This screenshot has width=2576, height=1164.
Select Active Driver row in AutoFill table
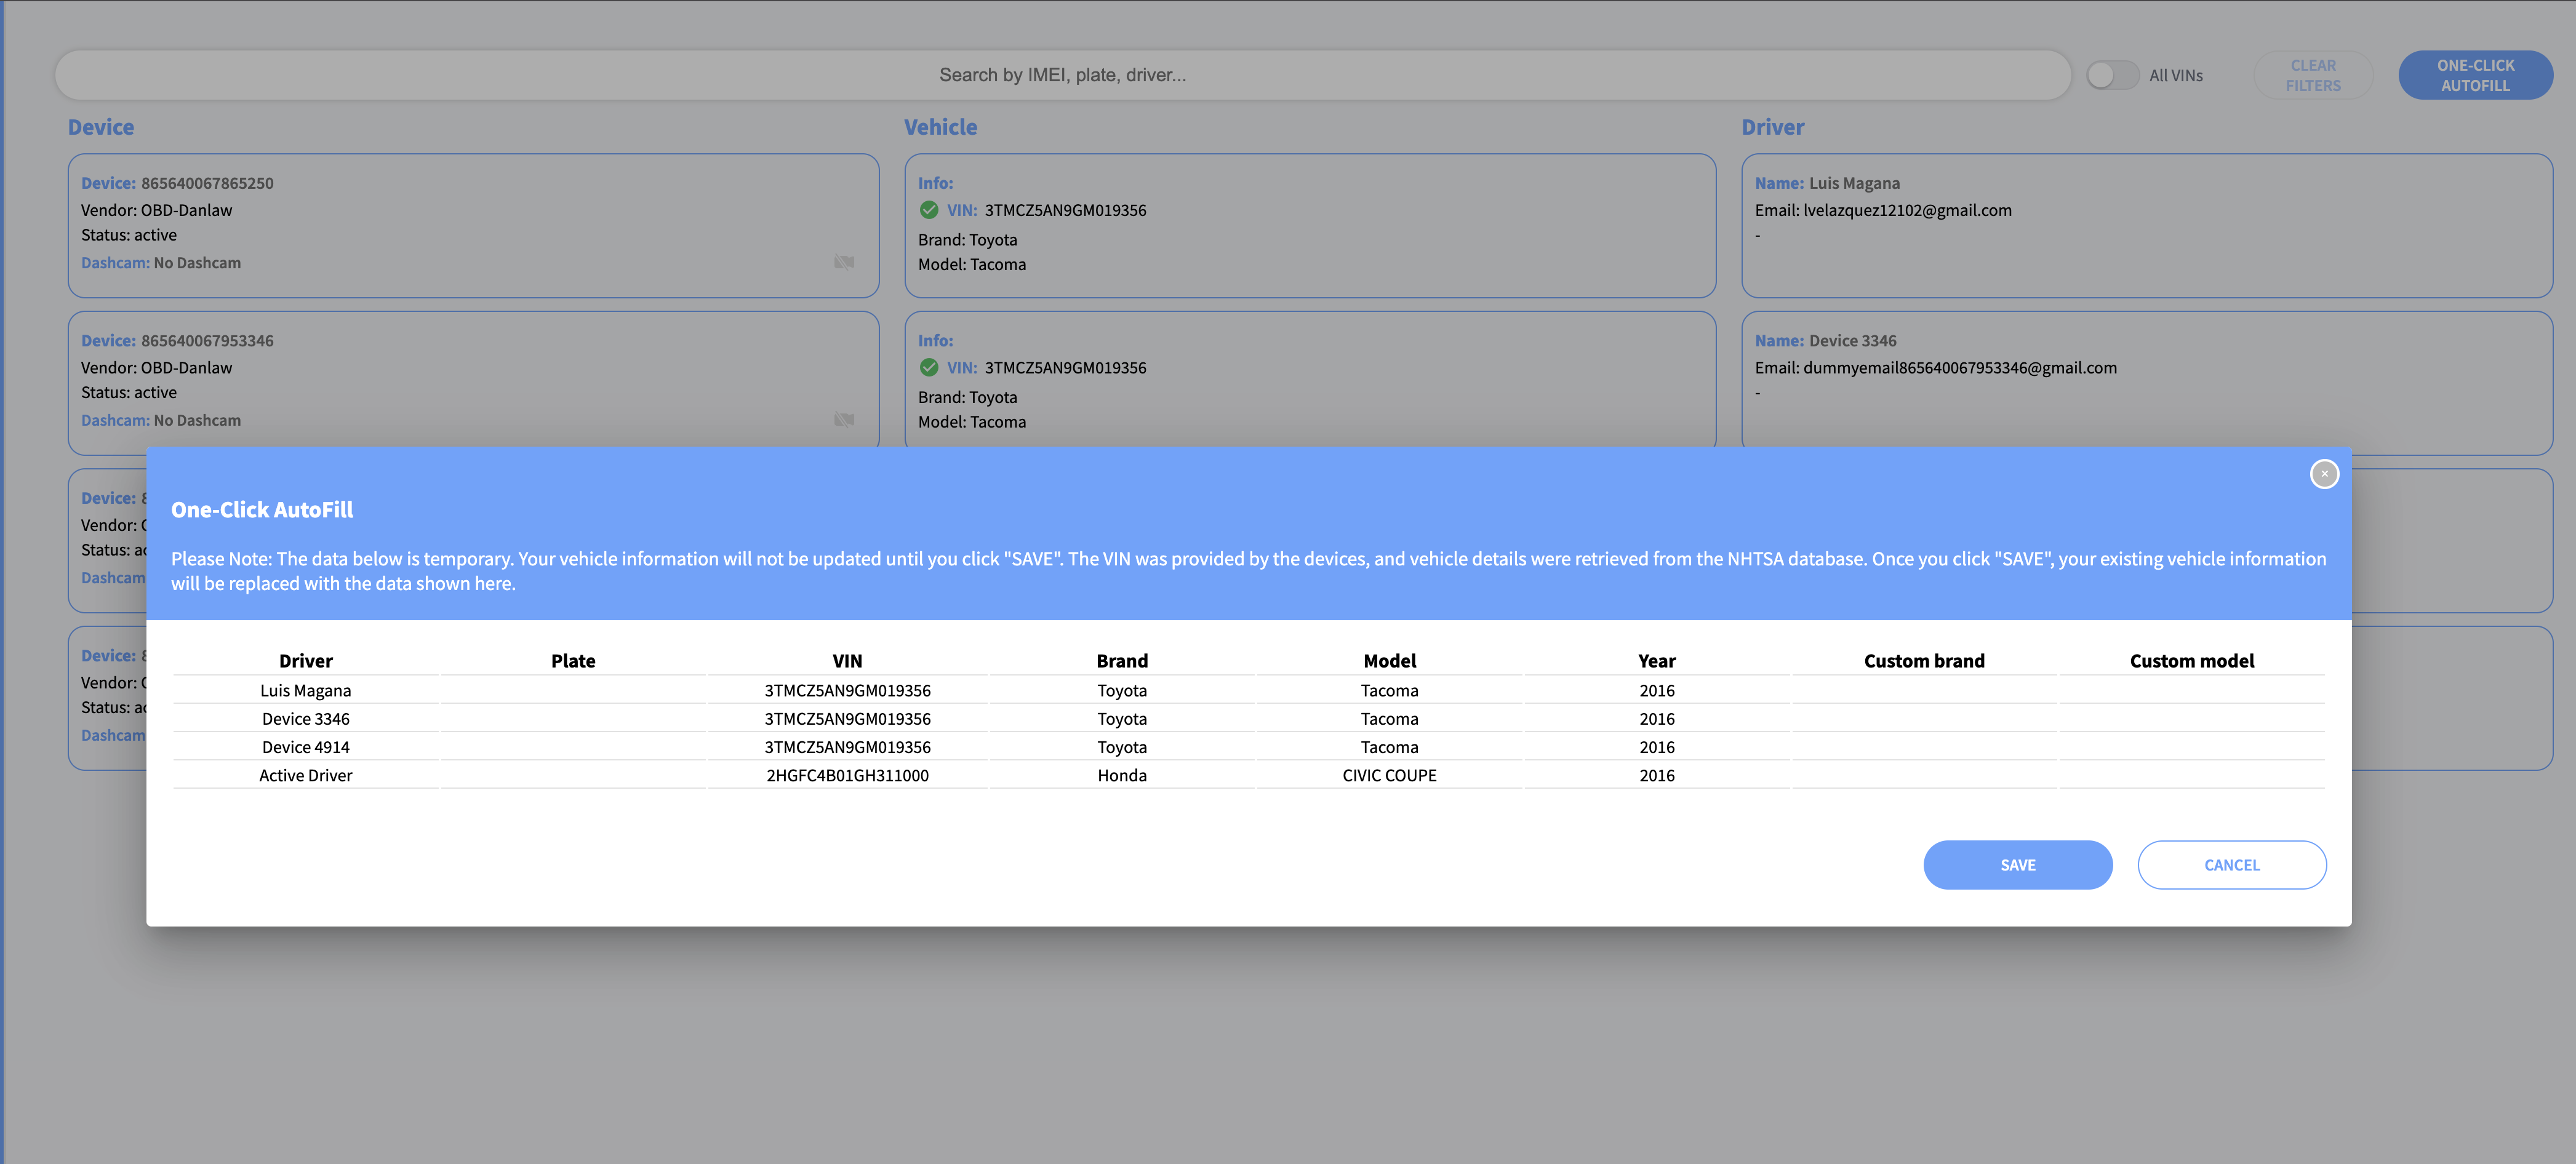[1248, 775]
